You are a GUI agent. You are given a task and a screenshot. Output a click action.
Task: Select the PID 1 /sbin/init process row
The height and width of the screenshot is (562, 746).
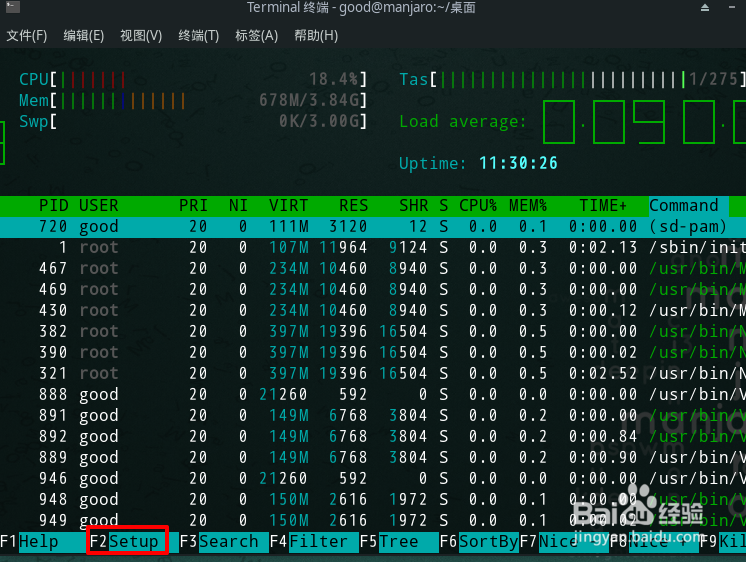click(x=373, y=247)
